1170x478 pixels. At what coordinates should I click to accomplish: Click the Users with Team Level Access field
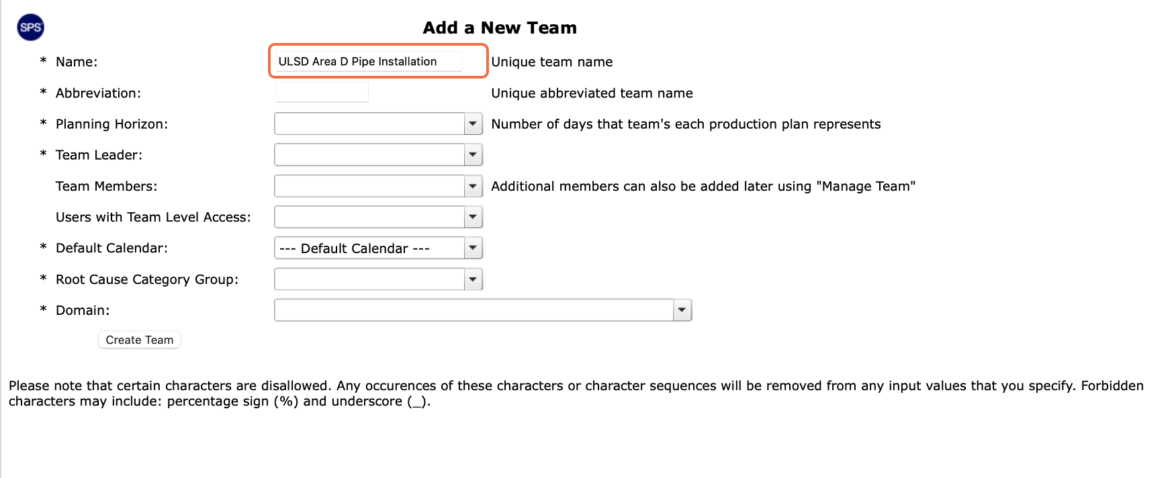[x=369, y=217]
